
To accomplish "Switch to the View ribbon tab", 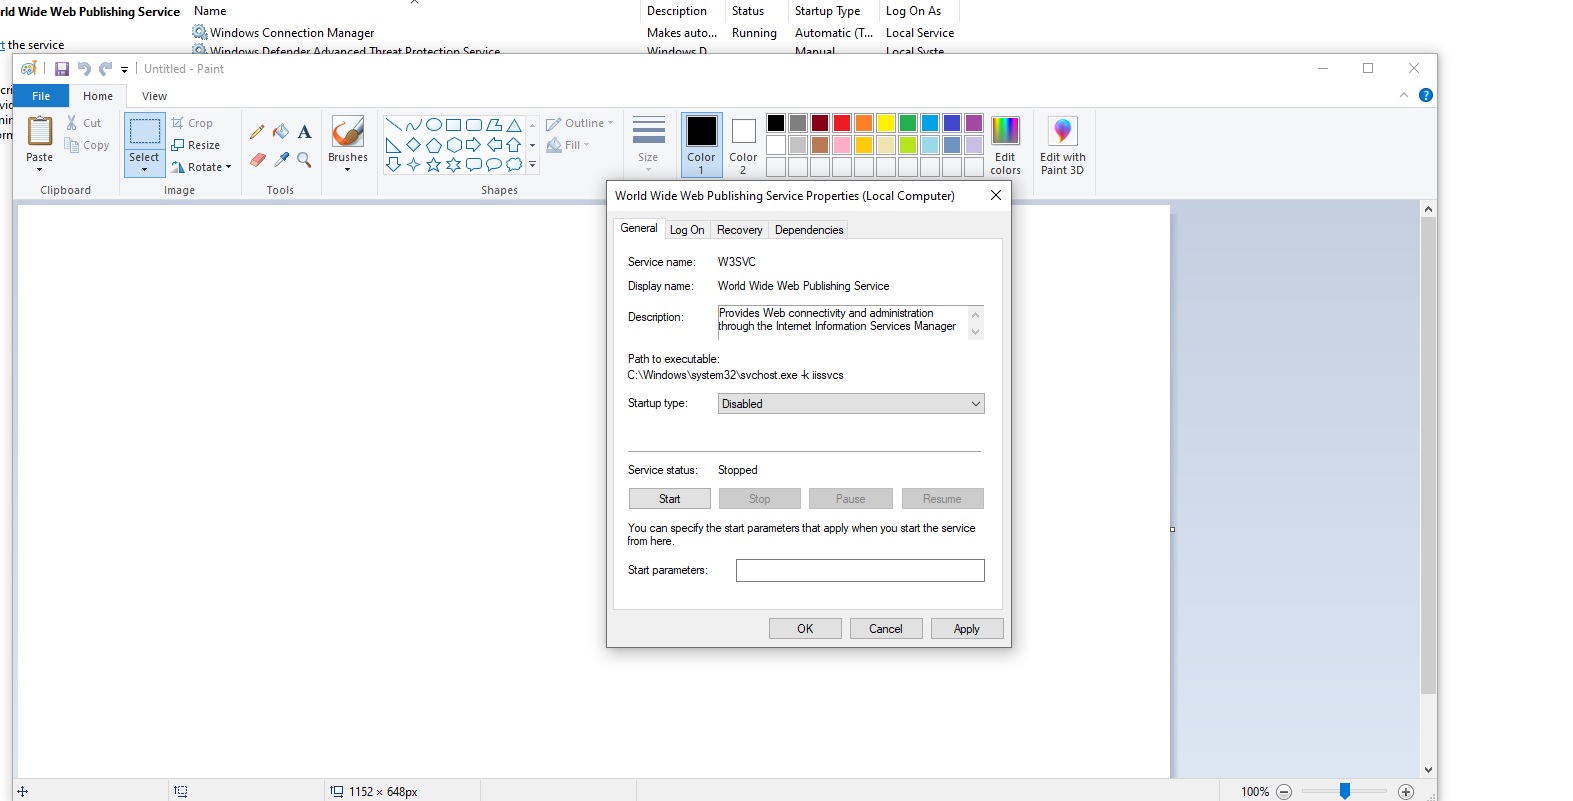I will (x=154, y=96).
